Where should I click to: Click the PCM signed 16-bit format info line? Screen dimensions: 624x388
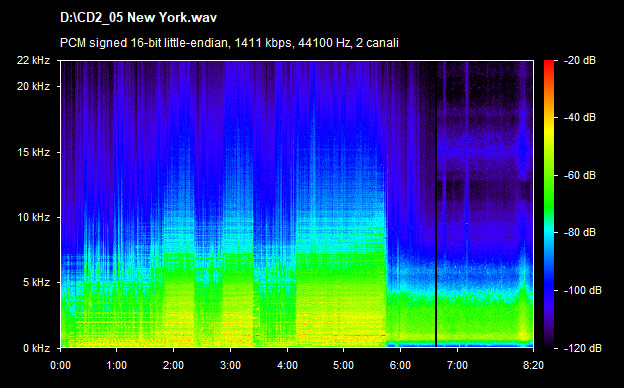coord(229,43)
